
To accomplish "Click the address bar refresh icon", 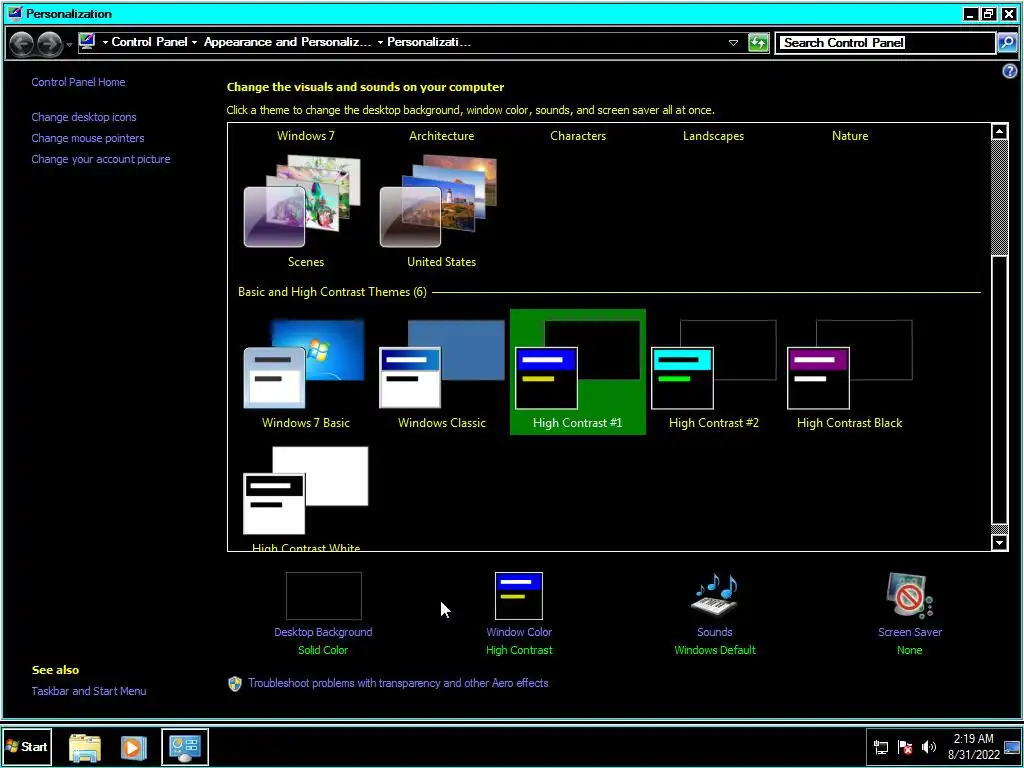I will [x=758, y=43].
